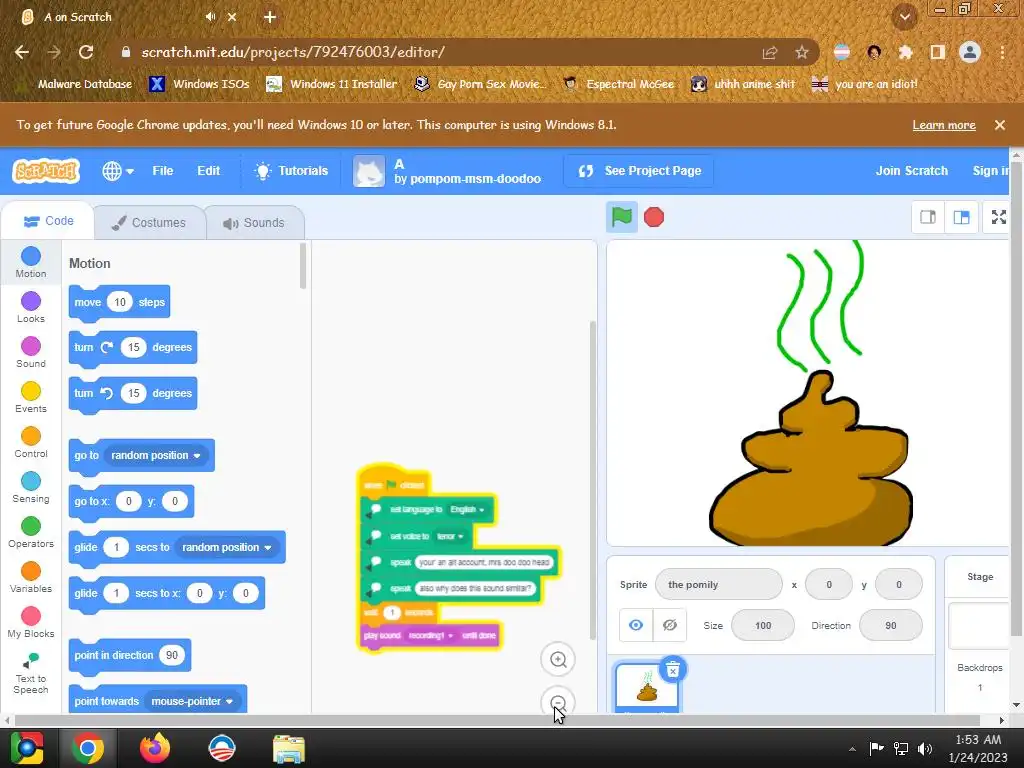Zoom out on the code workspace
The width and height of the screenshot is (1024, 768).
pos(558,702)
